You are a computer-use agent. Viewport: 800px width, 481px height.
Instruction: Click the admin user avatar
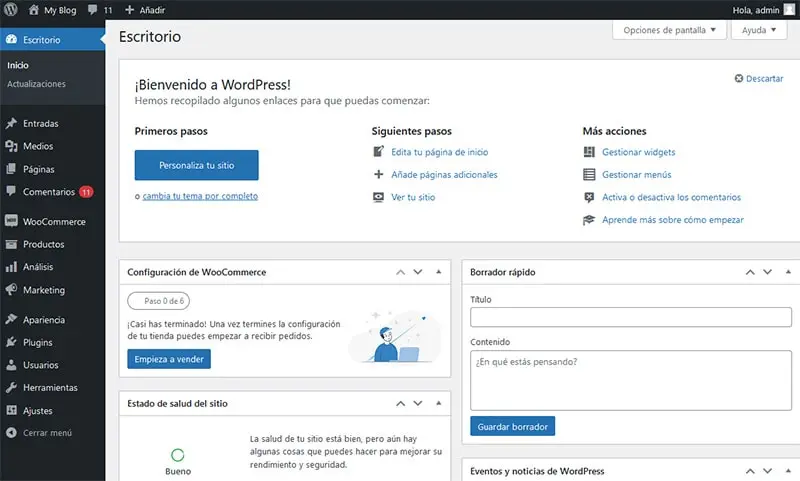pyautogui.click(x=790, y=10)
